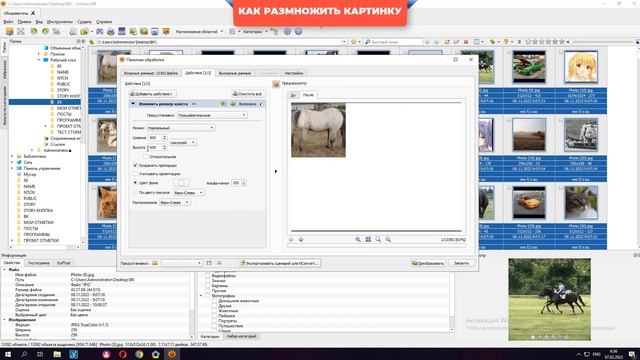Screen dimensions: 640x360
Task: Switch to Набор категорий tab
Action: pos(242,336)
